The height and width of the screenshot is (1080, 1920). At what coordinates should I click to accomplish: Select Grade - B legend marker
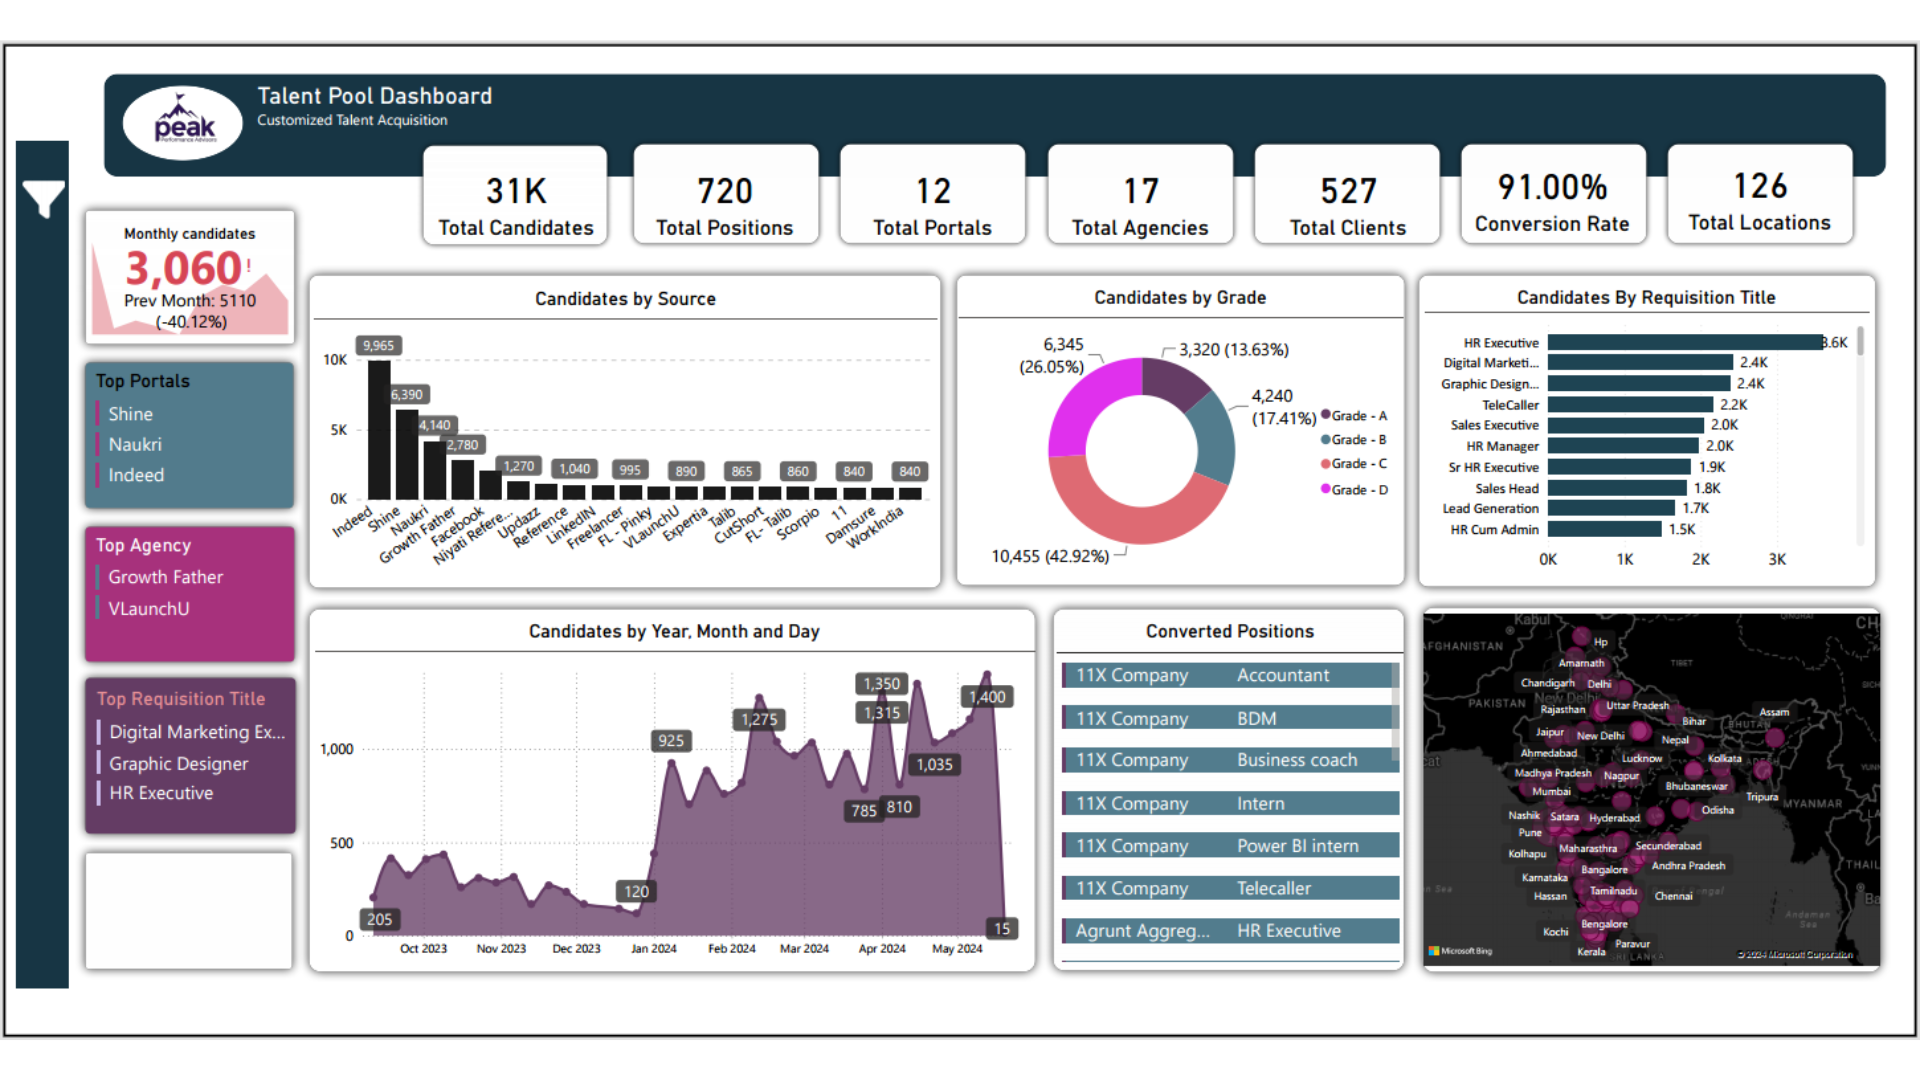coord(1326,439)
